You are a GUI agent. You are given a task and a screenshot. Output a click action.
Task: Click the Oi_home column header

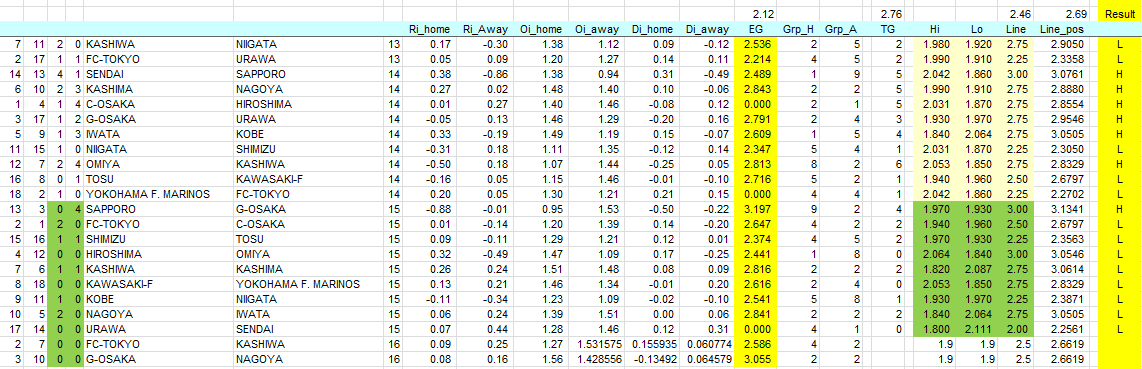[x=540, y=29]
